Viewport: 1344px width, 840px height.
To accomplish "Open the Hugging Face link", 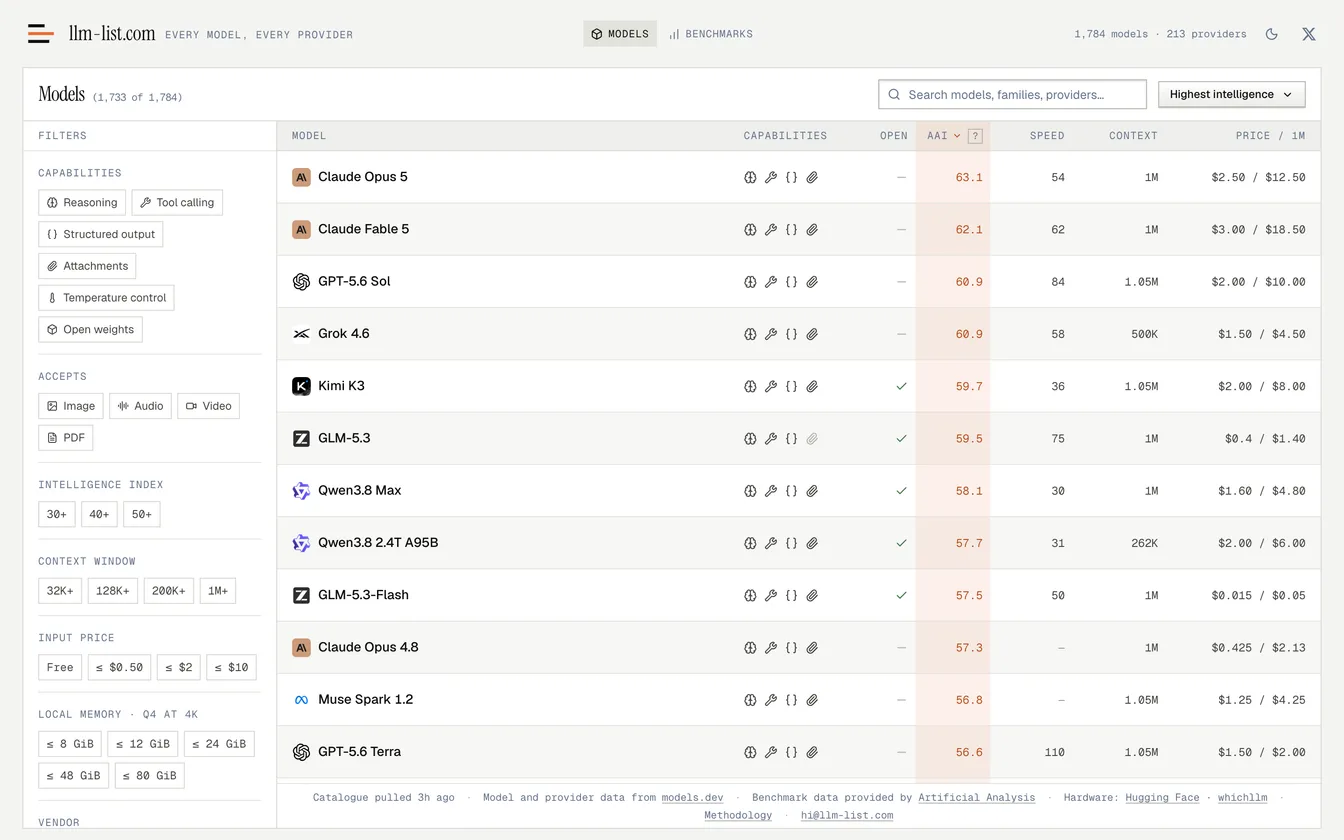I will tap(1162, 798).
